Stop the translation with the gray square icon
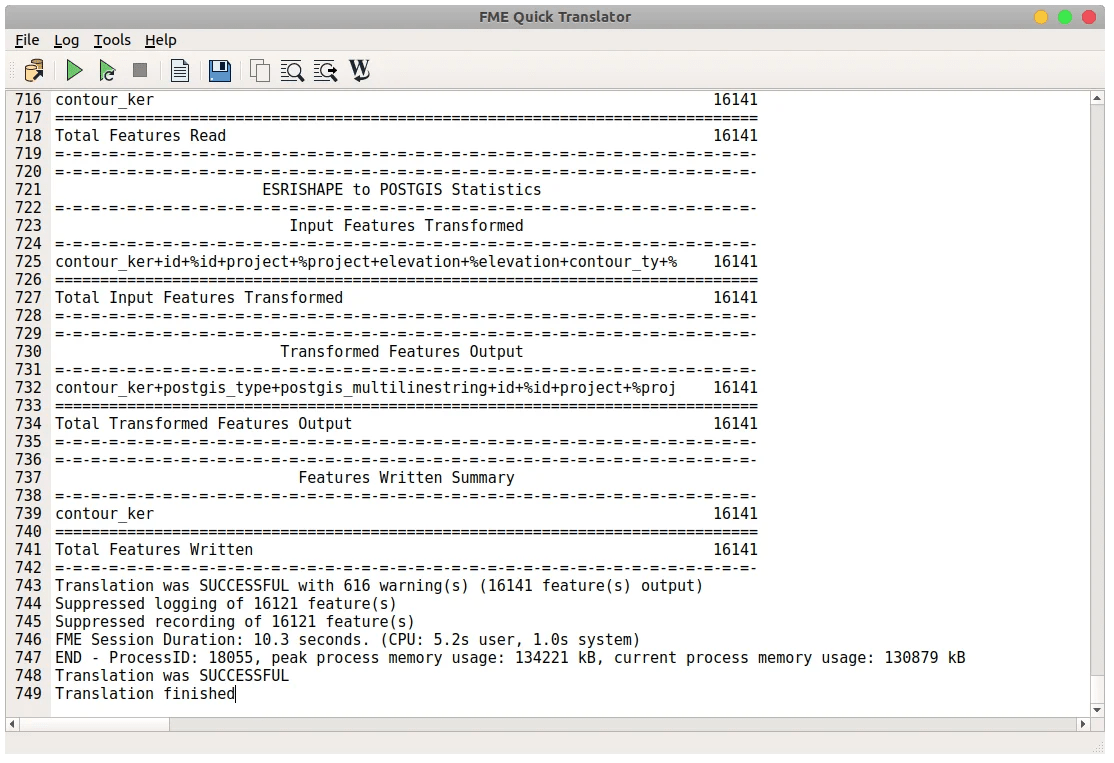1114x763 pixels. pos(140,70)
